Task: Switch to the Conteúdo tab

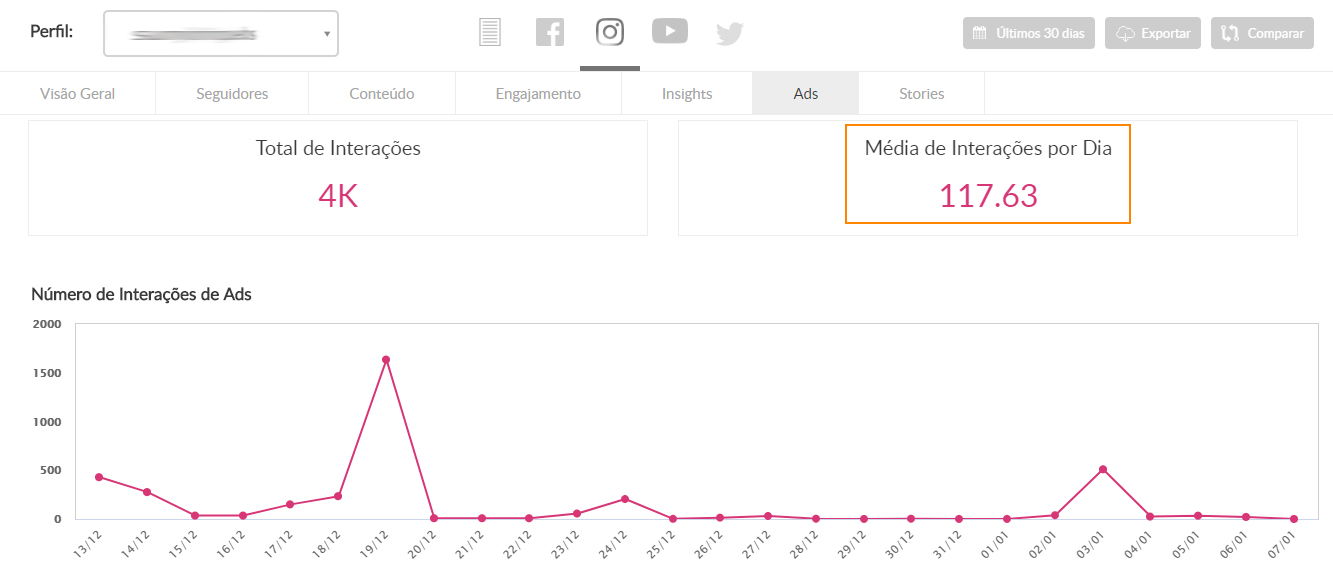Action: coord(382,94)
